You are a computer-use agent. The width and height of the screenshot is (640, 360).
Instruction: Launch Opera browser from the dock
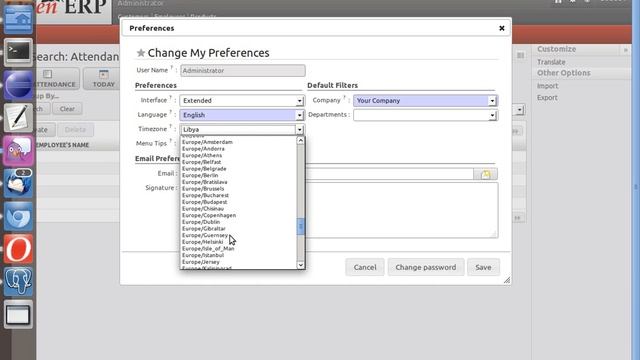(x=18, y=249)
